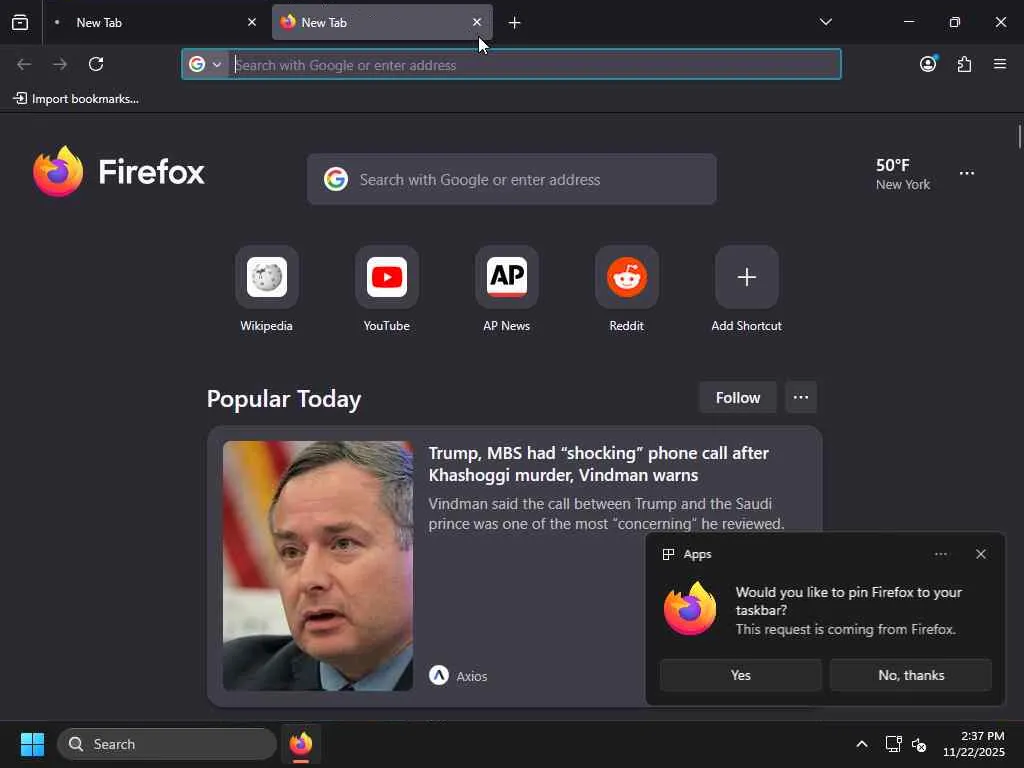Select the active New Tab with Firefox icon
Screen dimensions: 1024x768
click(x=382, y=22)
